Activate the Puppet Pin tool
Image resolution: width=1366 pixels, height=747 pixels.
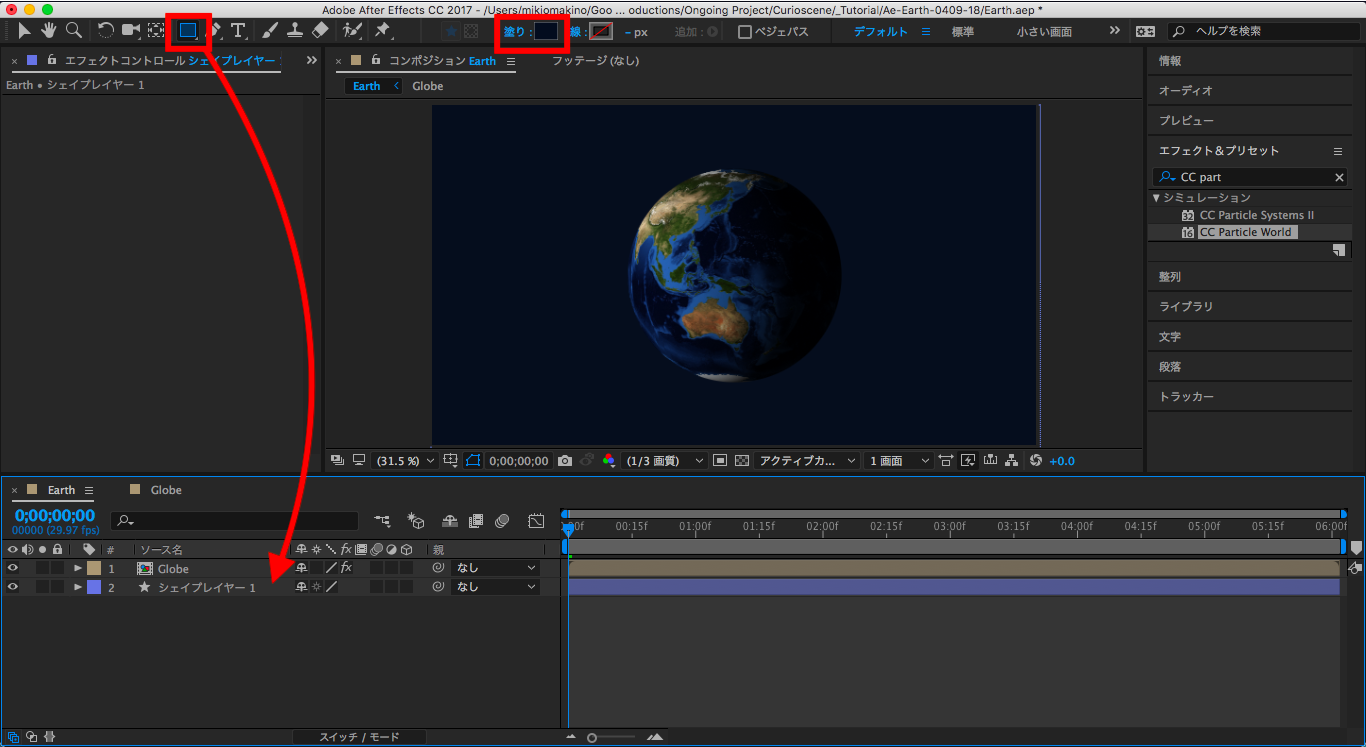pyautogui.click(x=382, y=31)
